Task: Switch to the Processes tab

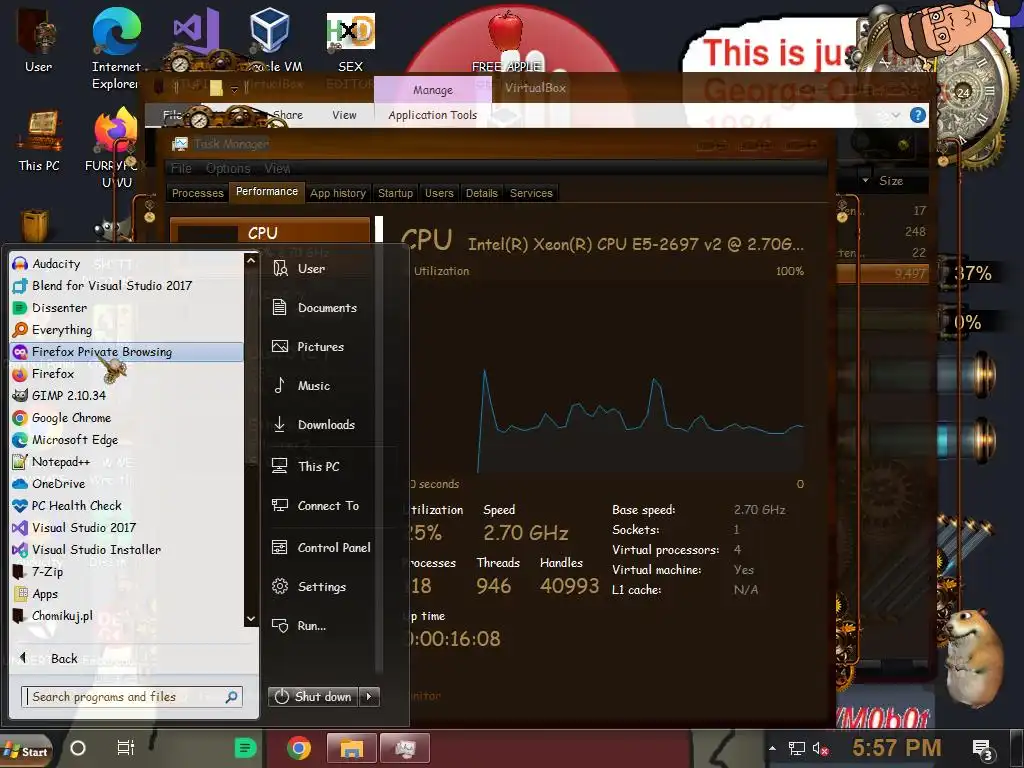Action: click(197, 193)
